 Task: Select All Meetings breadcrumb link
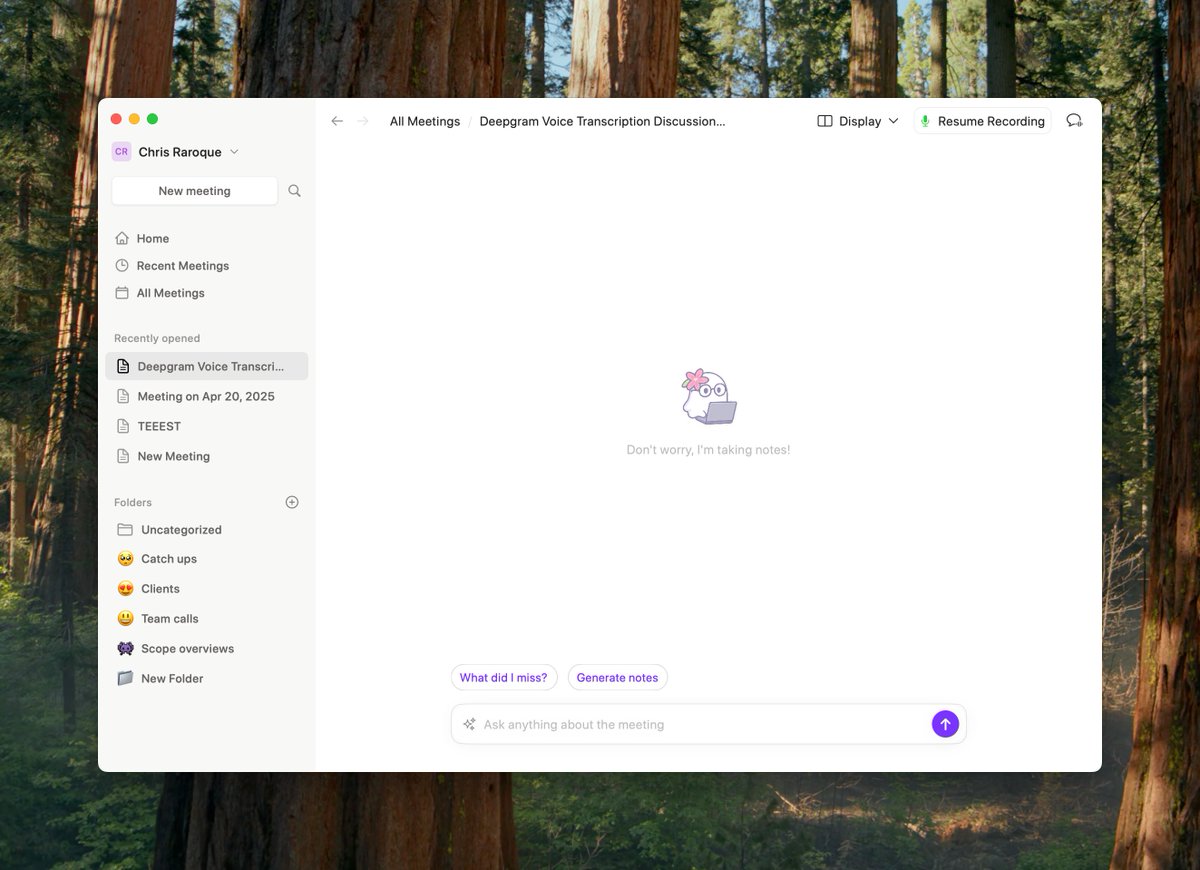425,121
